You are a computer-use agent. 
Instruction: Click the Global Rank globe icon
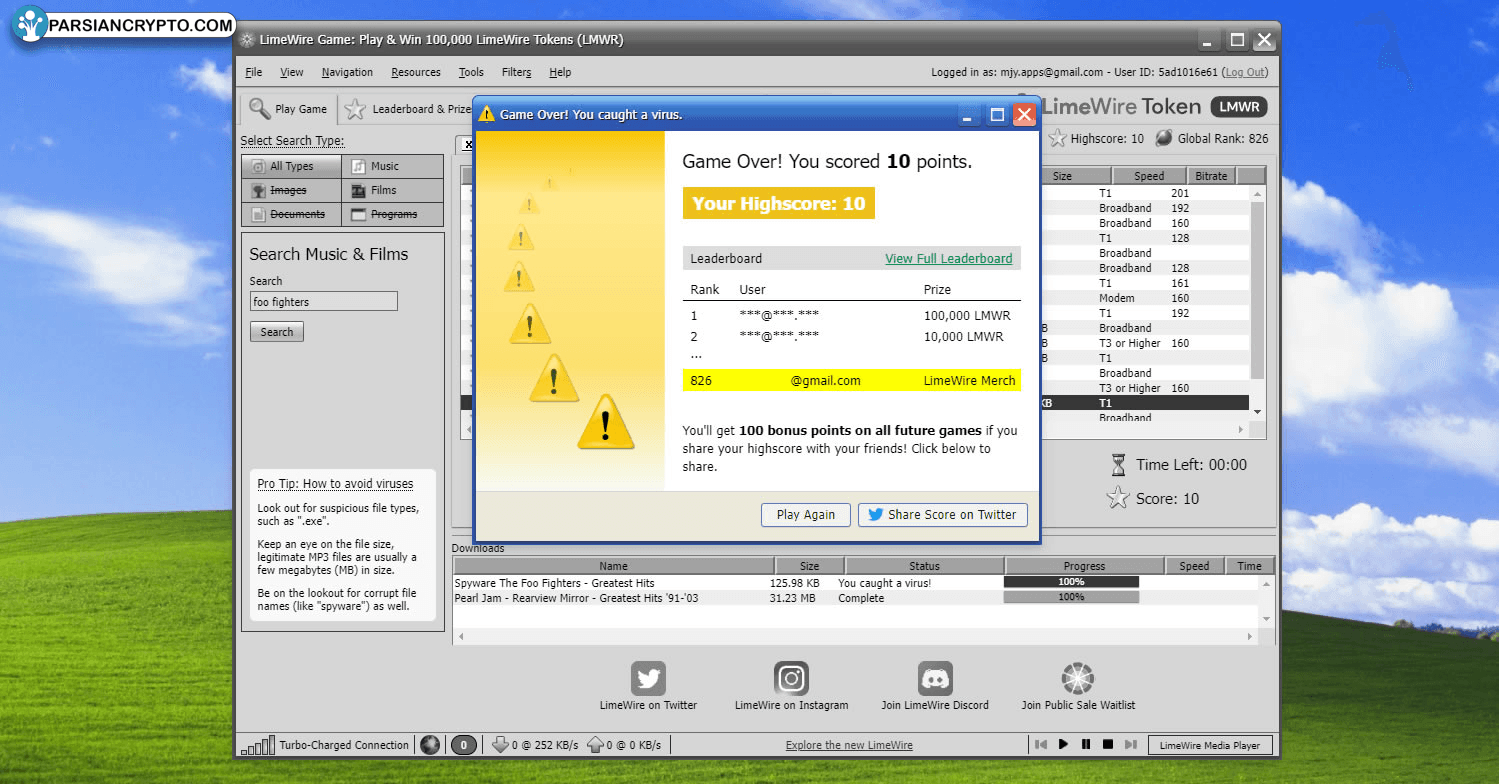click(1164, 139)
